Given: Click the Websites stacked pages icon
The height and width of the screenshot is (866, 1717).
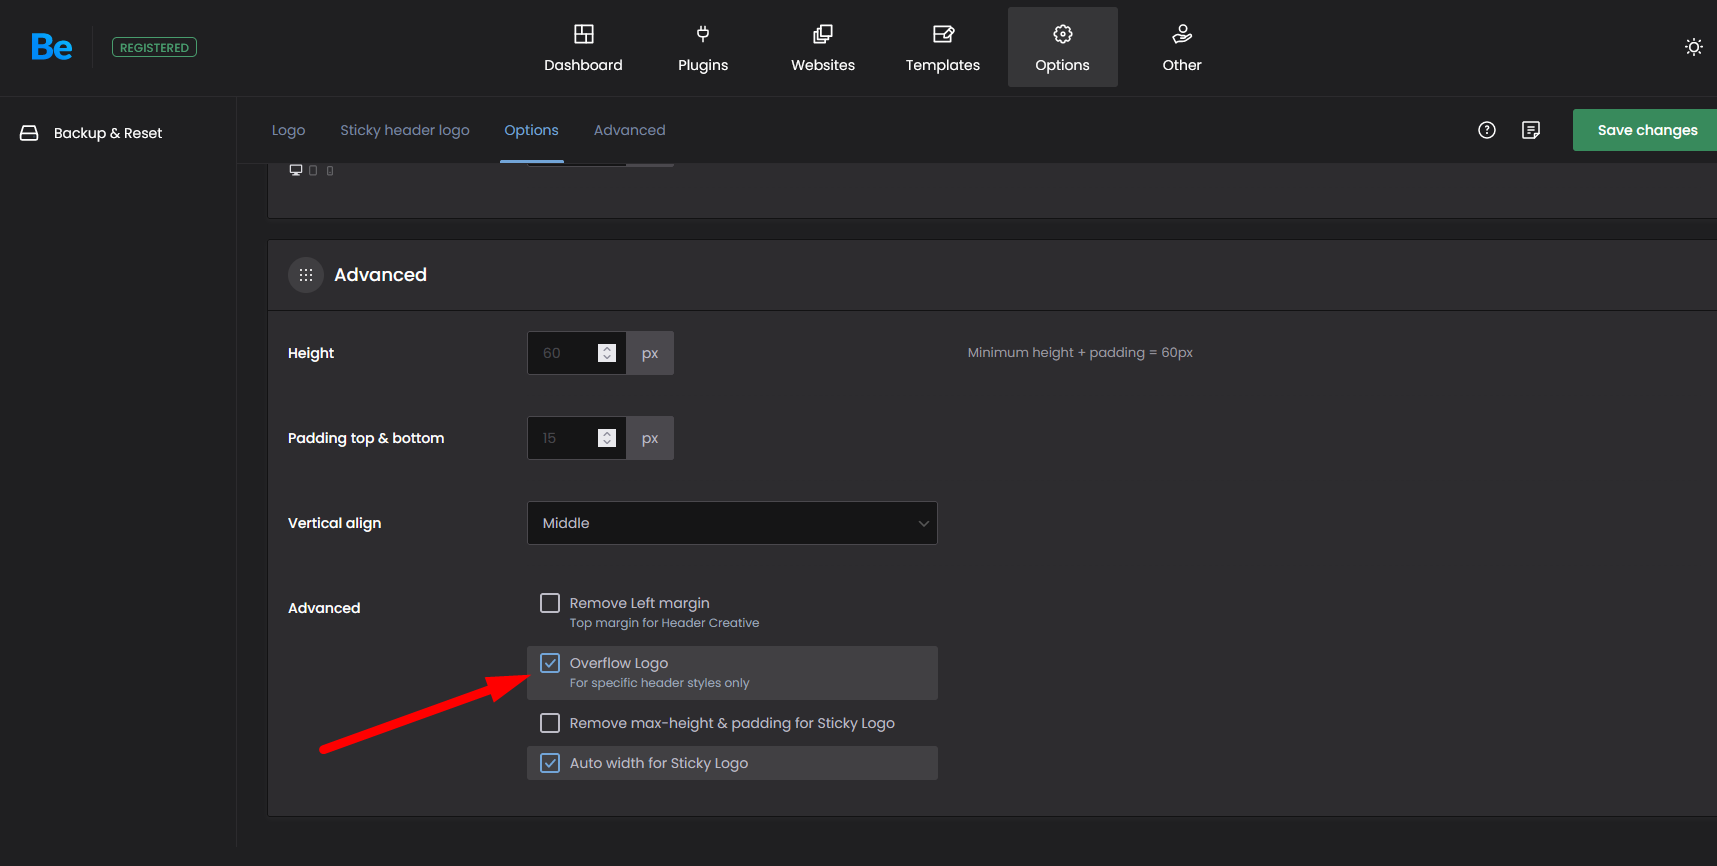Looking at the screenshot, I should tap(823, 34).
